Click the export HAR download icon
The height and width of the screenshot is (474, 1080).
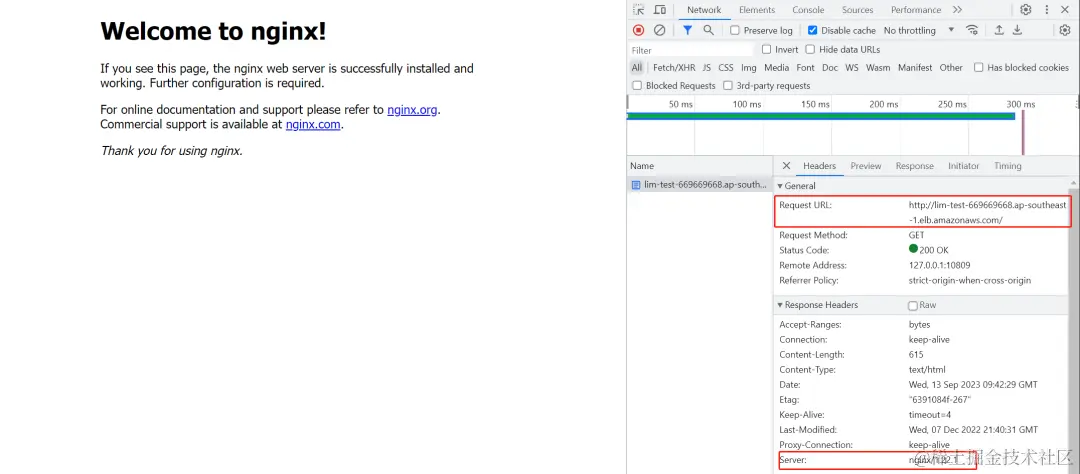[x=1017, y=30]
